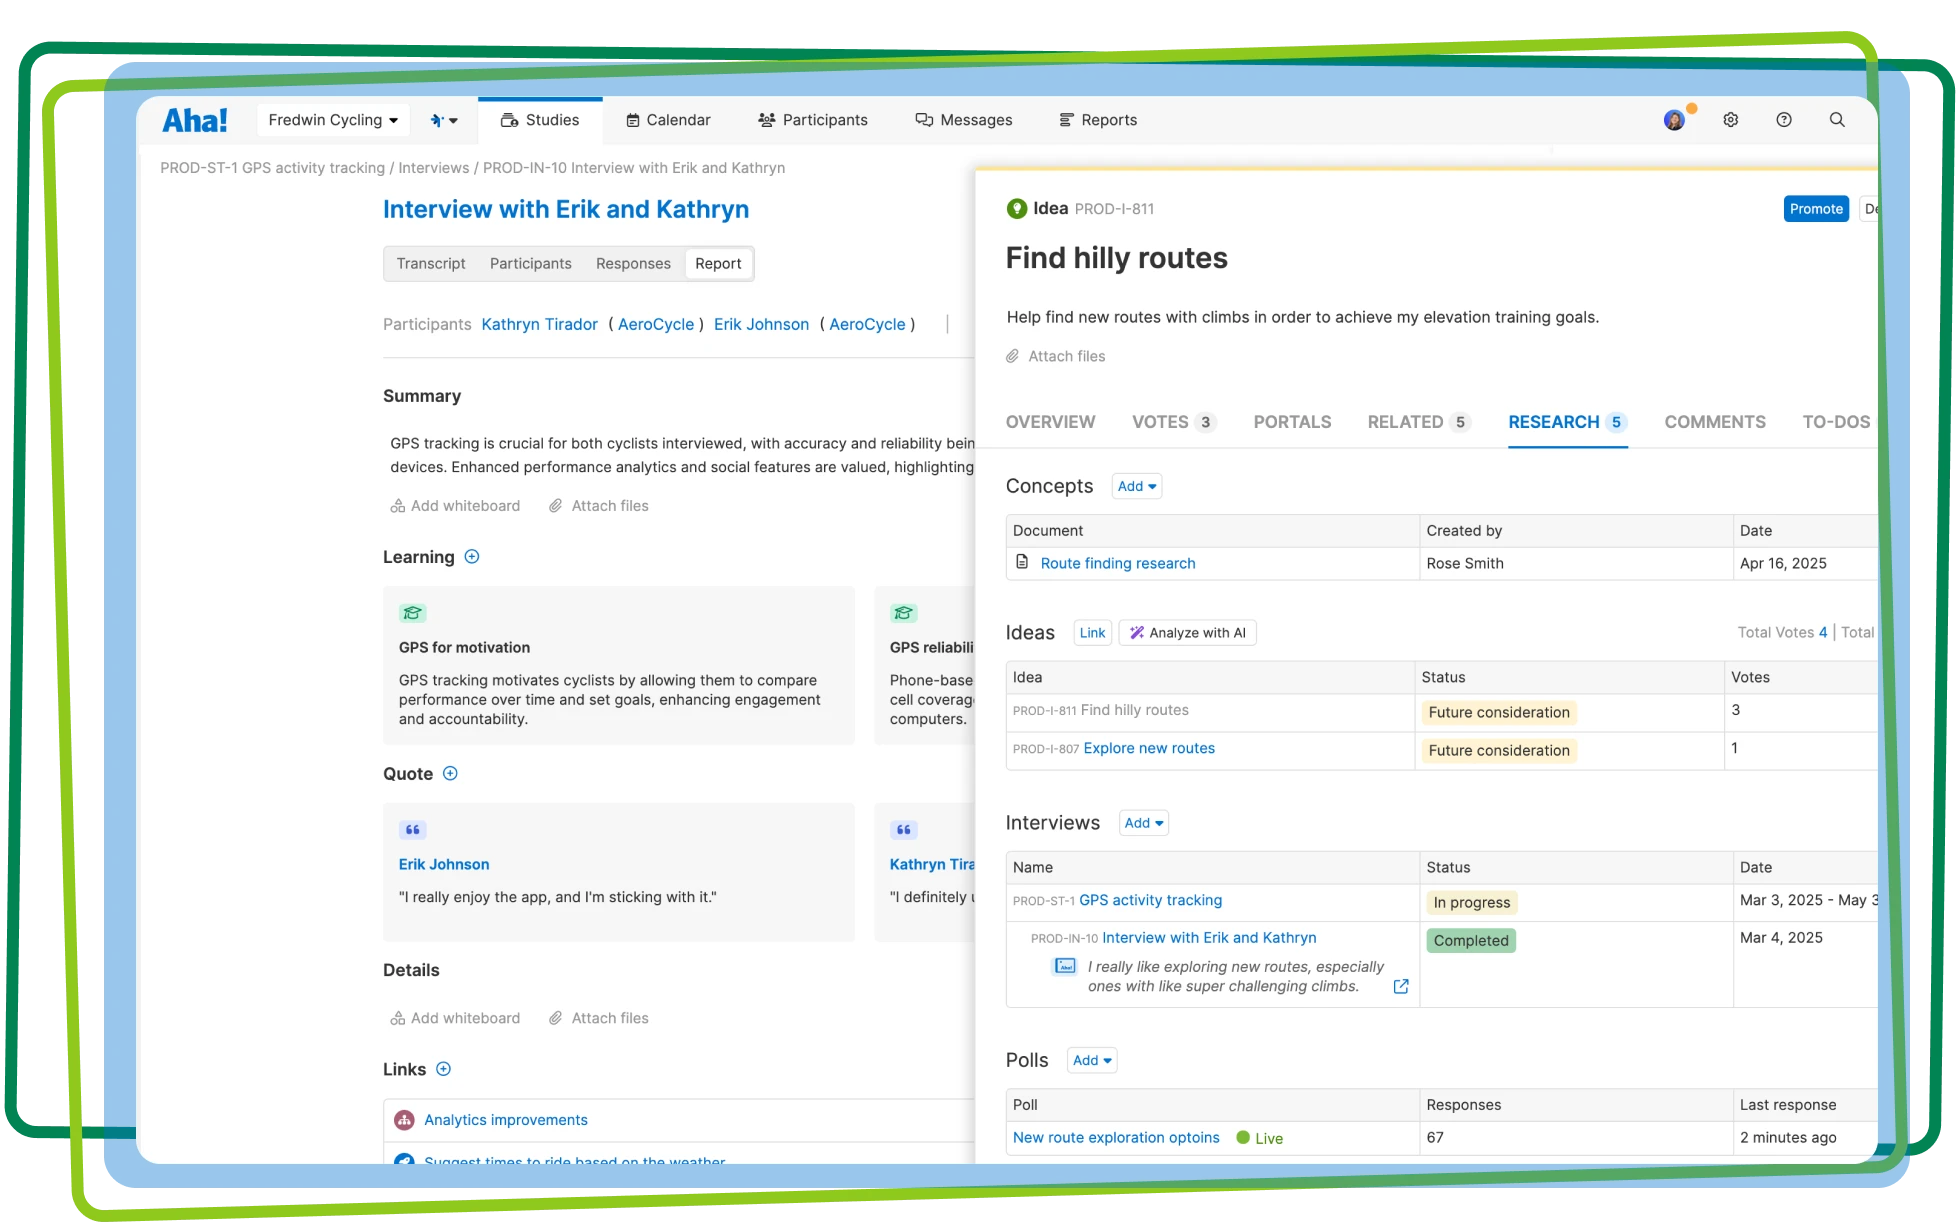Open the Messages section icon
1960x1230 pixels.
click(922, 119)
